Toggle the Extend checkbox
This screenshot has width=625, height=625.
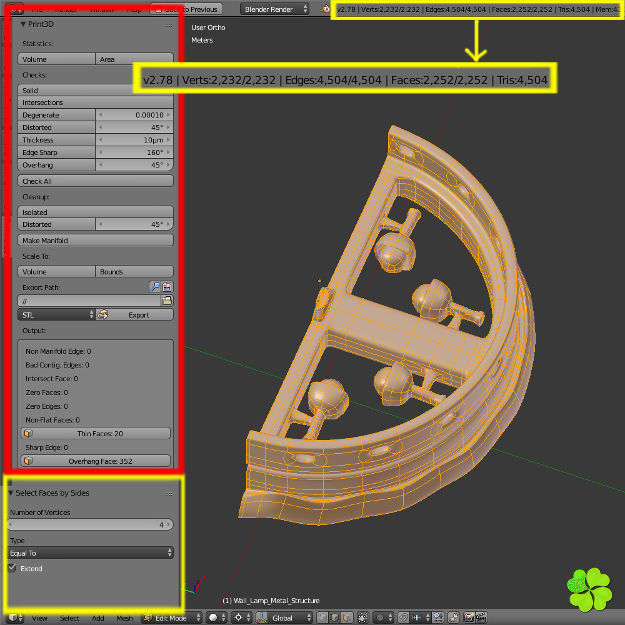click(x=12, y=568)
